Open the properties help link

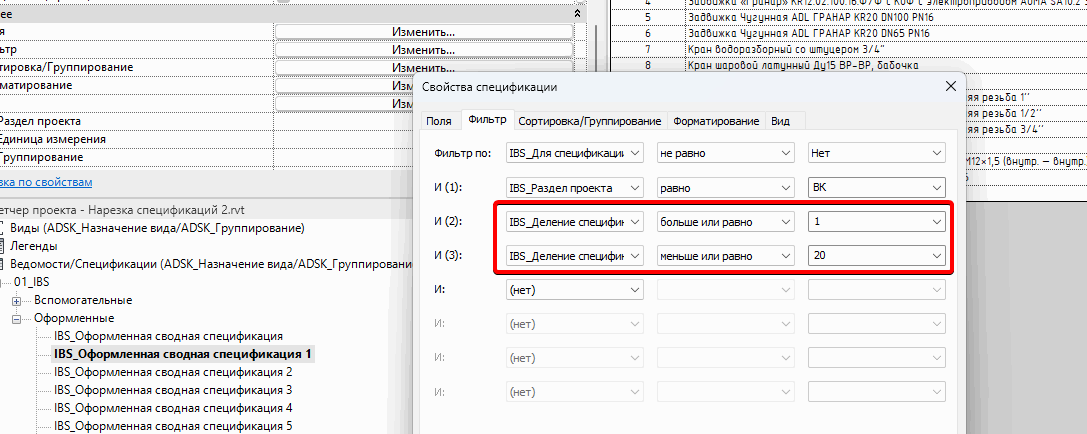click(46, 182)
